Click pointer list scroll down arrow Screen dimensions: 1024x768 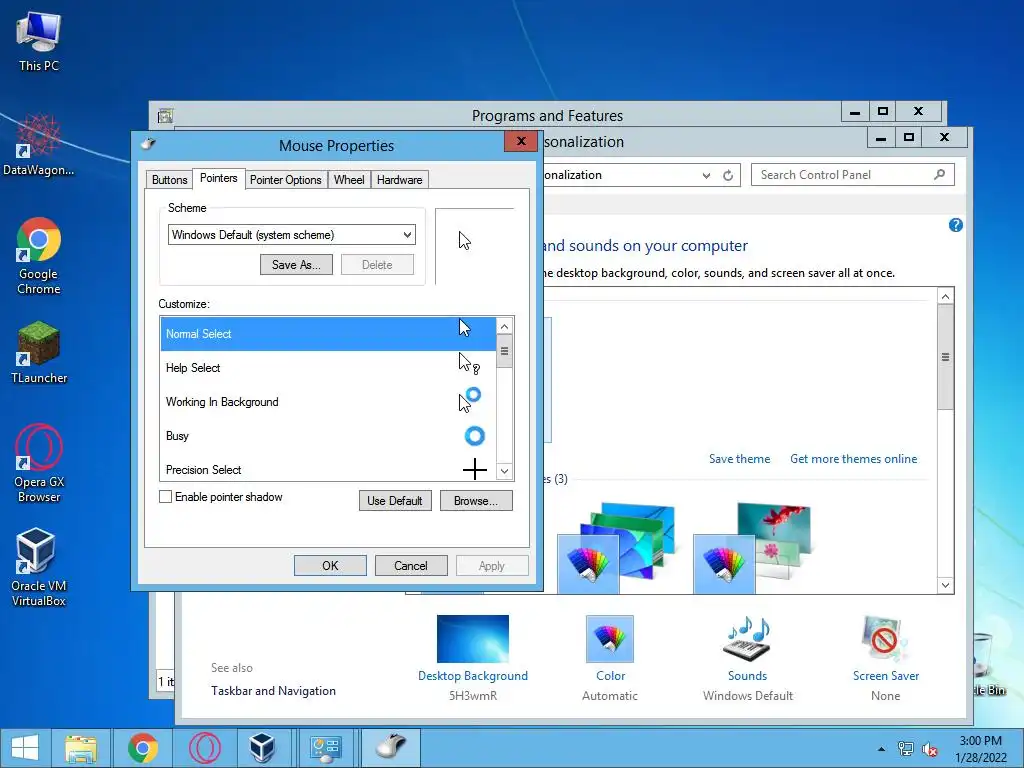(504, 471)
